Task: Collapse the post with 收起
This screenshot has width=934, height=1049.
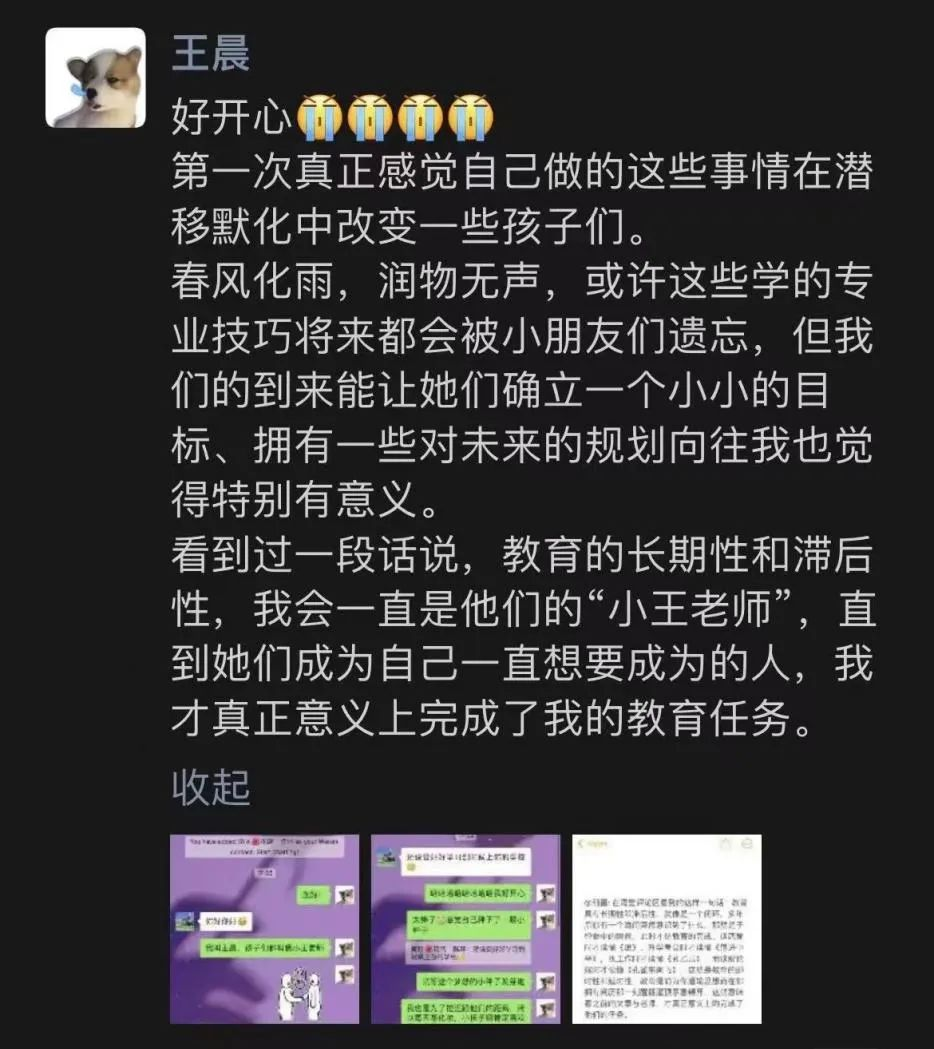Action: [211, 787]
